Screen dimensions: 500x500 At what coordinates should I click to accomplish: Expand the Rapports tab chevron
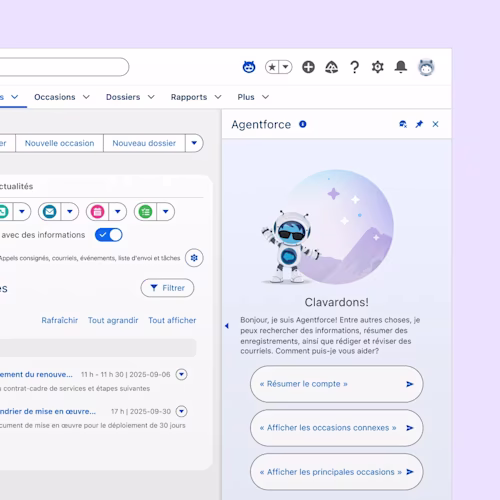pyautogui.click(x=218, y=97)
